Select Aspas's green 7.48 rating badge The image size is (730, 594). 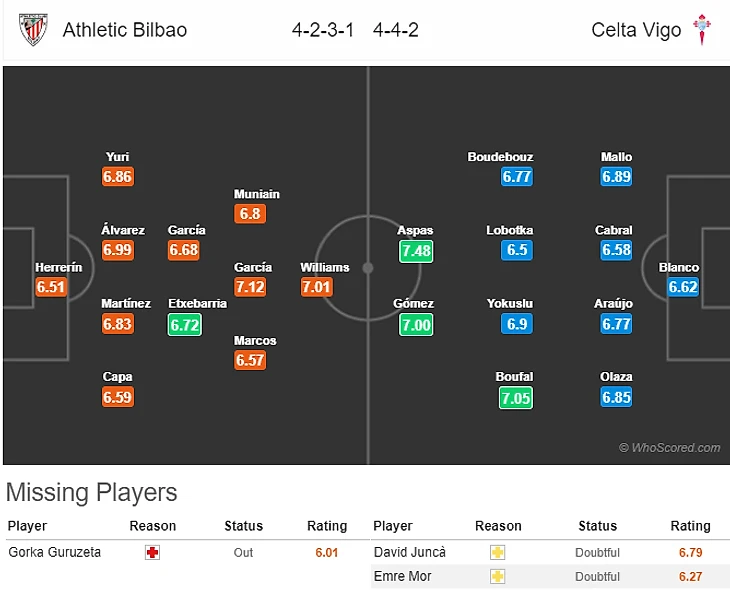[416, 250]
